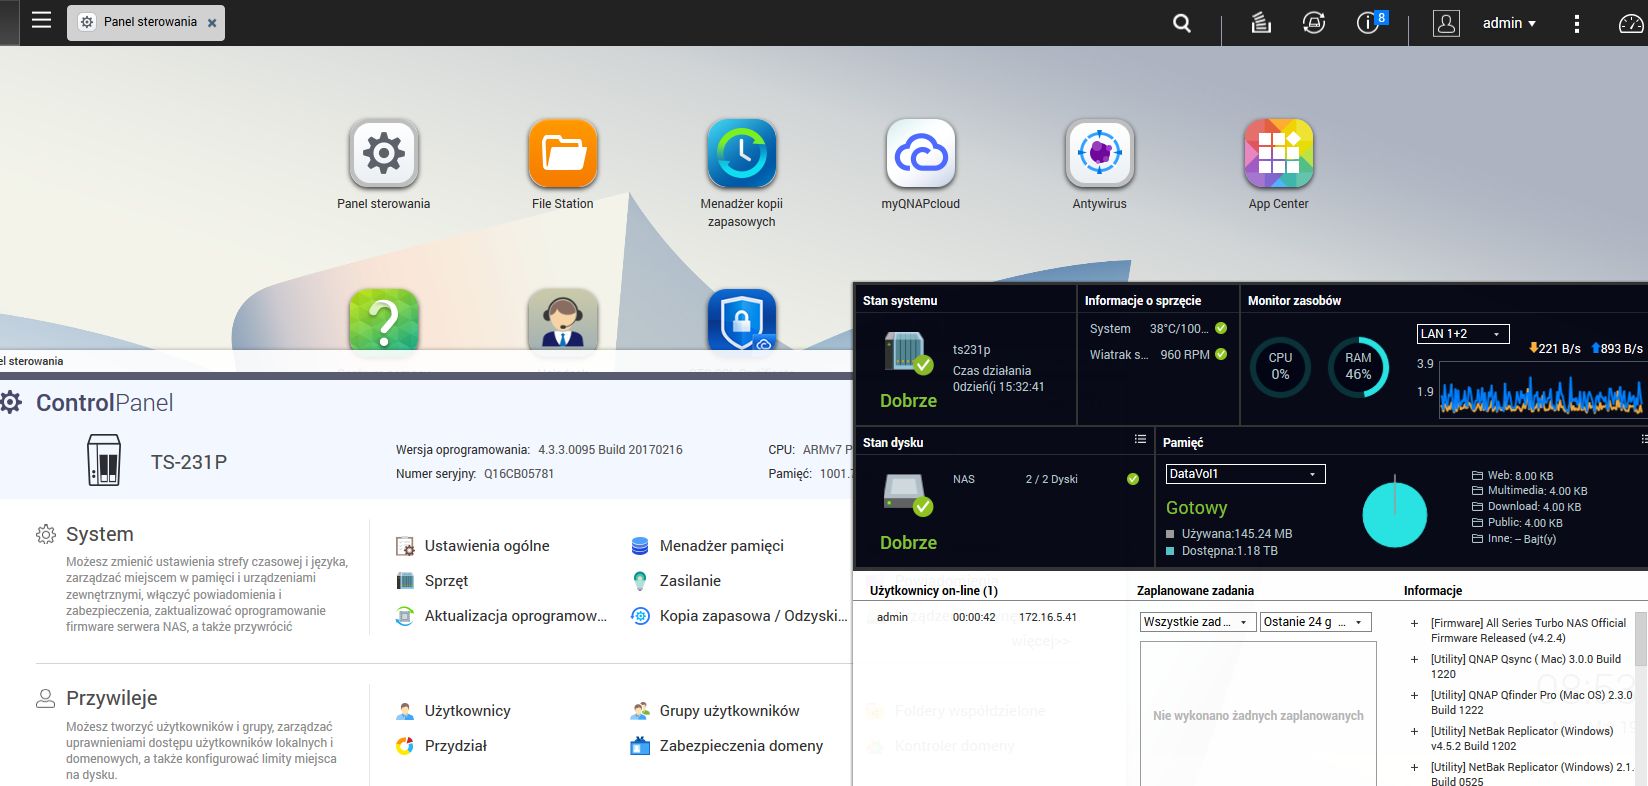The width and height of the screenshot is (1648, 786).
Task: Click the Informacje o sprzęcie panel header
Action: coord(1143,300)
